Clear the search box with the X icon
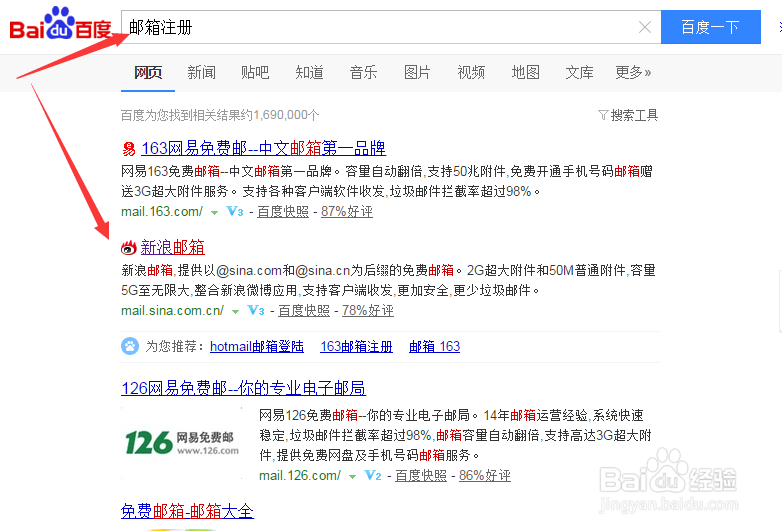The width and height of the screenshot is (782, 531). [645, 27]
